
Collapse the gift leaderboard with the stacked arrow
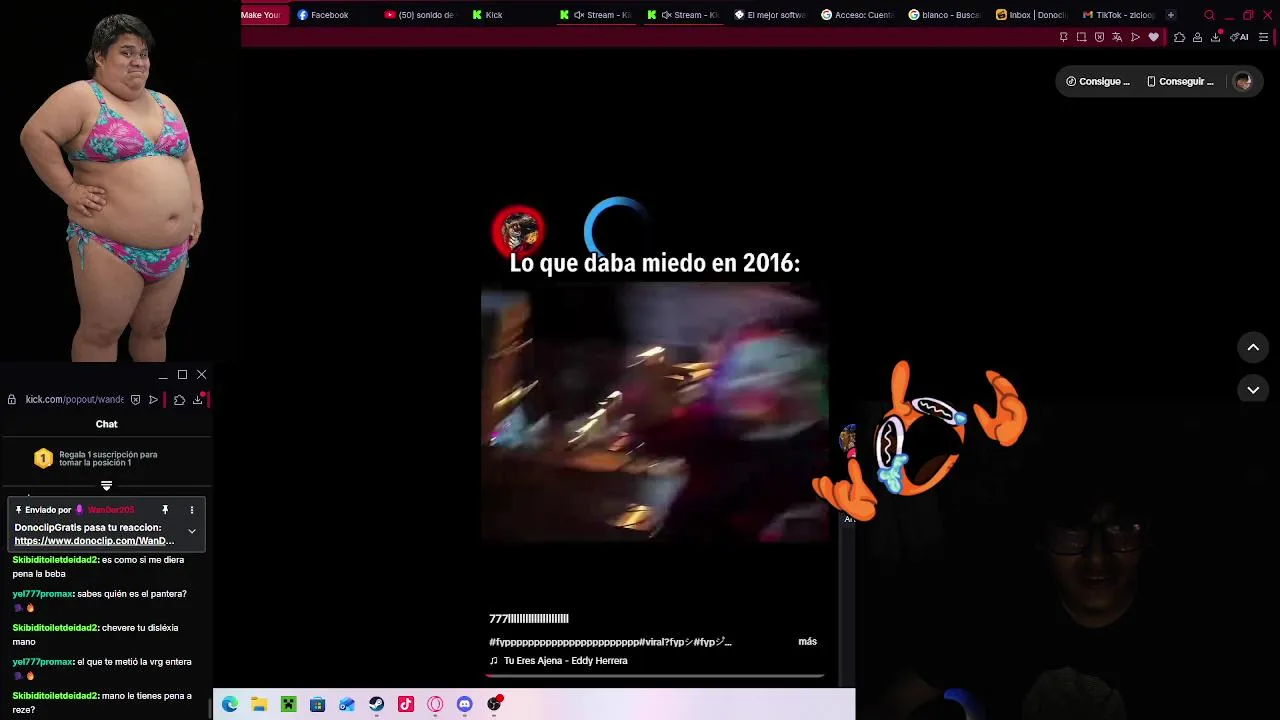tap(106, 486)
